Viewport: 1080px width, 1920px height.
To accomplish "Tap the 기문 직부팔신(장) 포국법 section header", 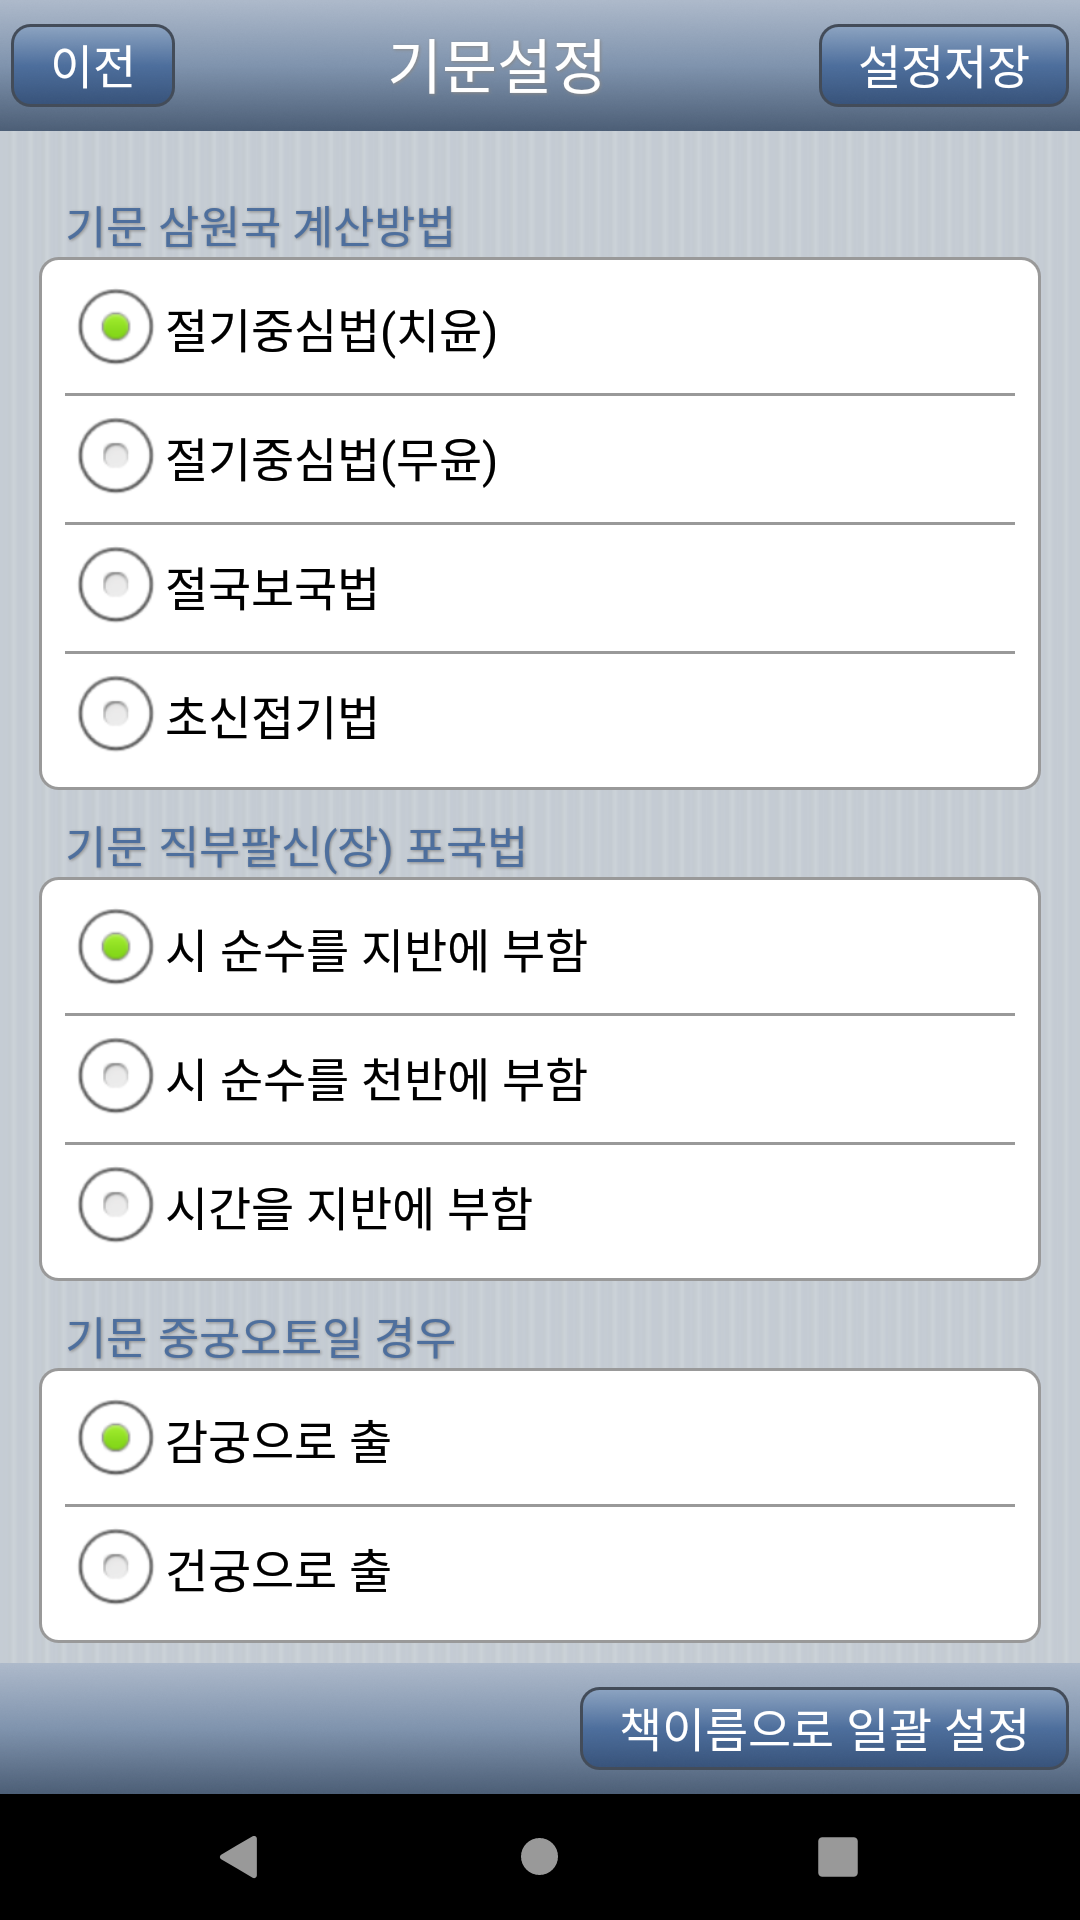I will coord(296,847).
